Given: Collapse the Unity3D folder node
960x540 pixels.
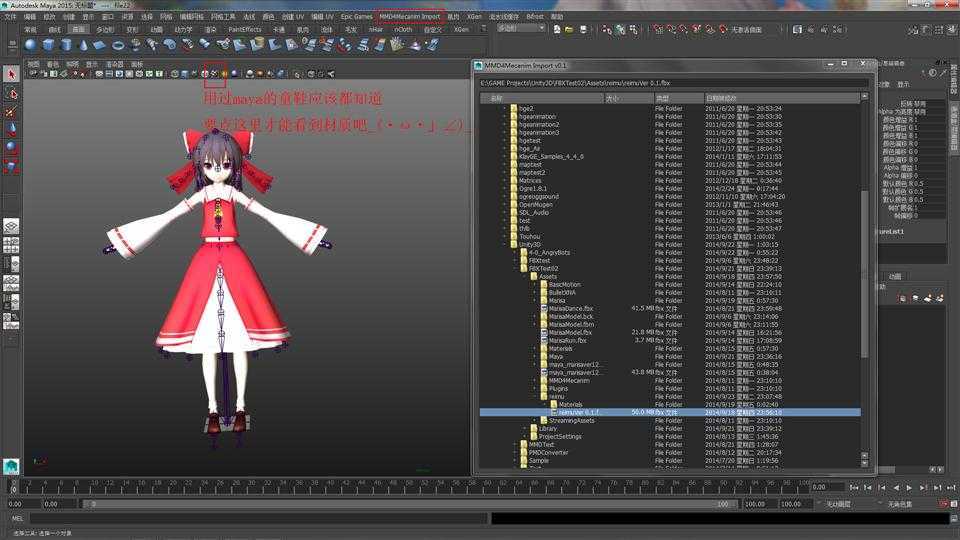Looking at the screenshot, I should [505, 244].
